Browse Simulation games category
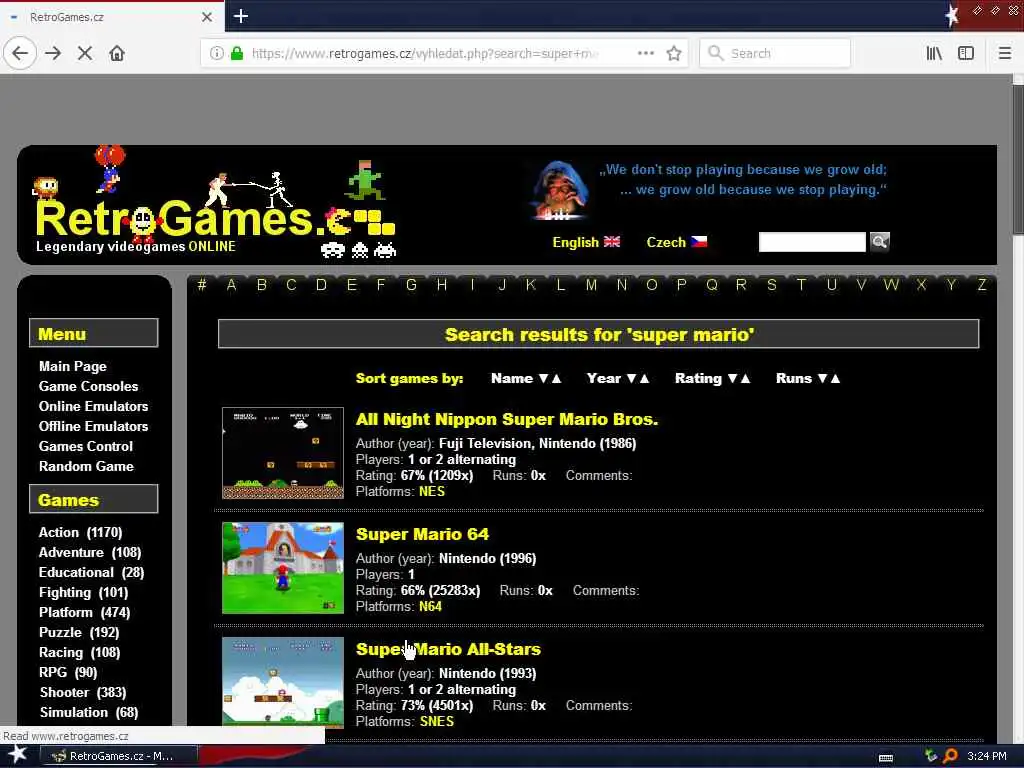Screen dimensions: 1024x768 89,712
